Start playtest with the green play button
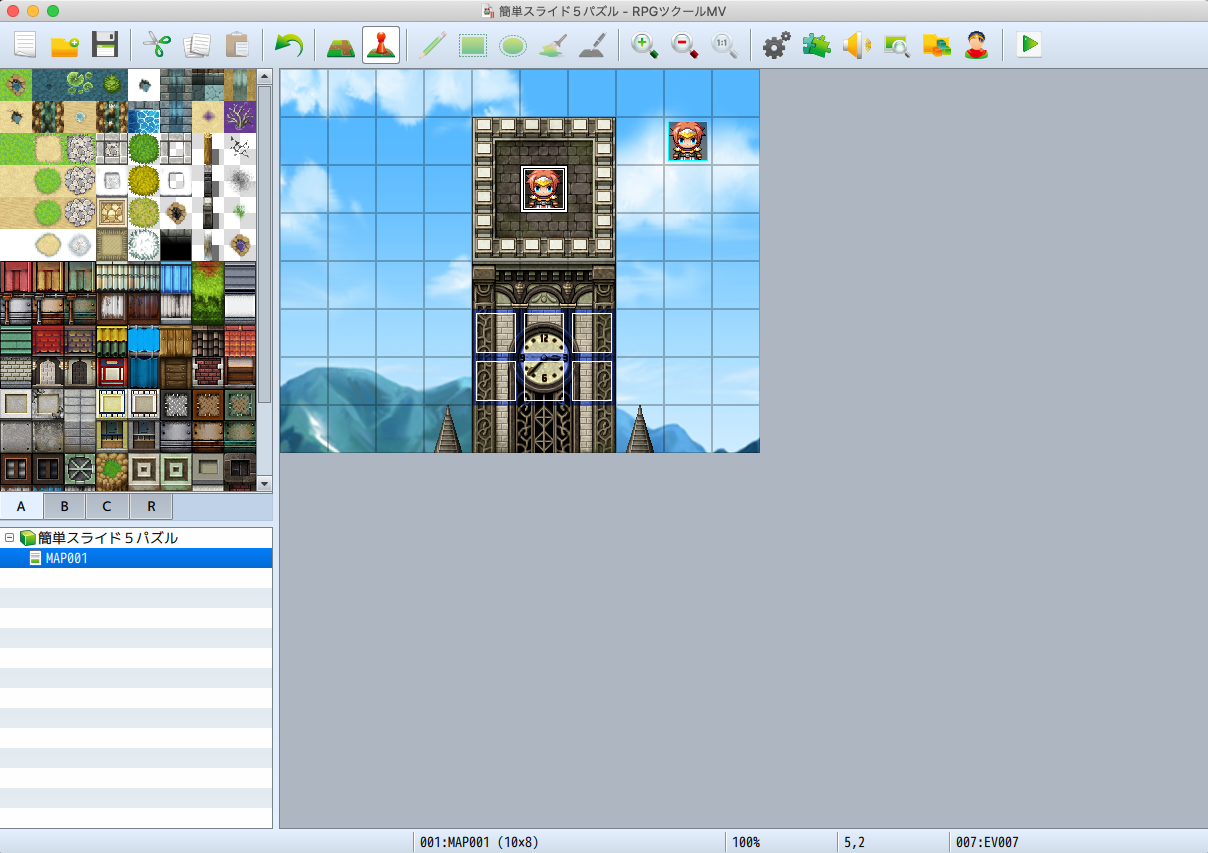1208x853 pixels. pos(1029,45)
